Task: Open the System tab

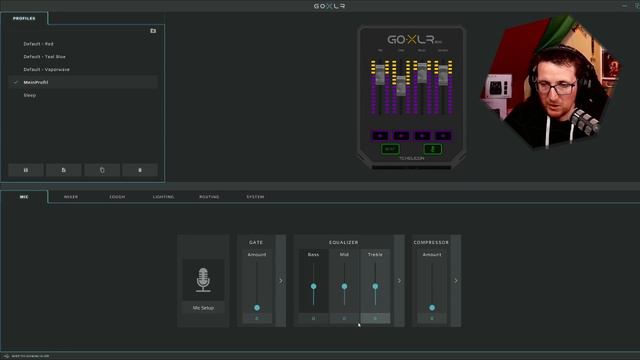Action: coord(255,197)
